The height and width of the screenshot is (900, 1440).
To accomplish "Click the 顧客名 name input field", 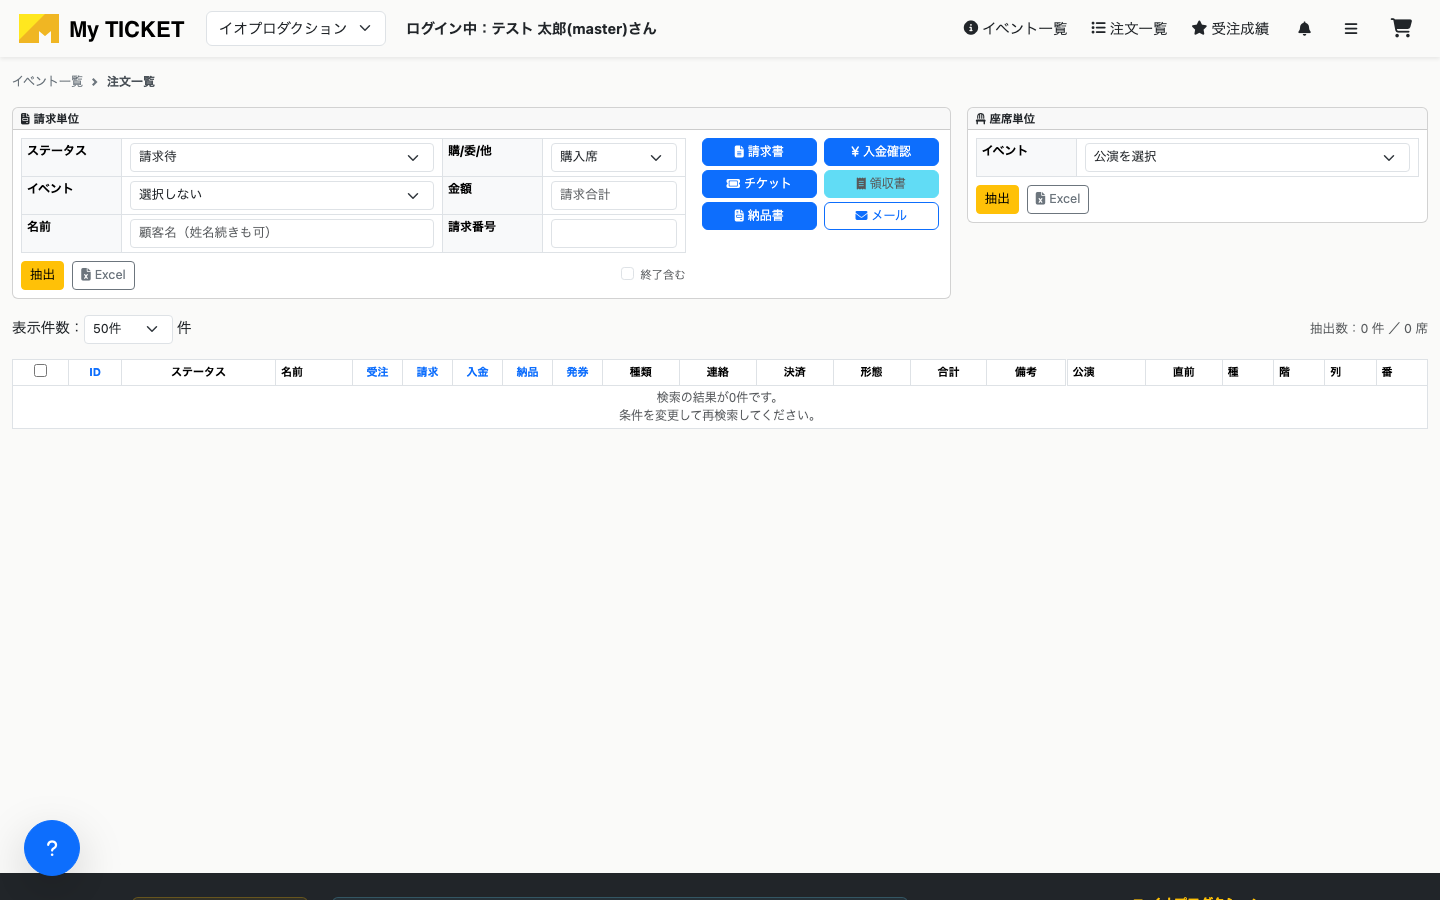I will [x=282, y=233].
